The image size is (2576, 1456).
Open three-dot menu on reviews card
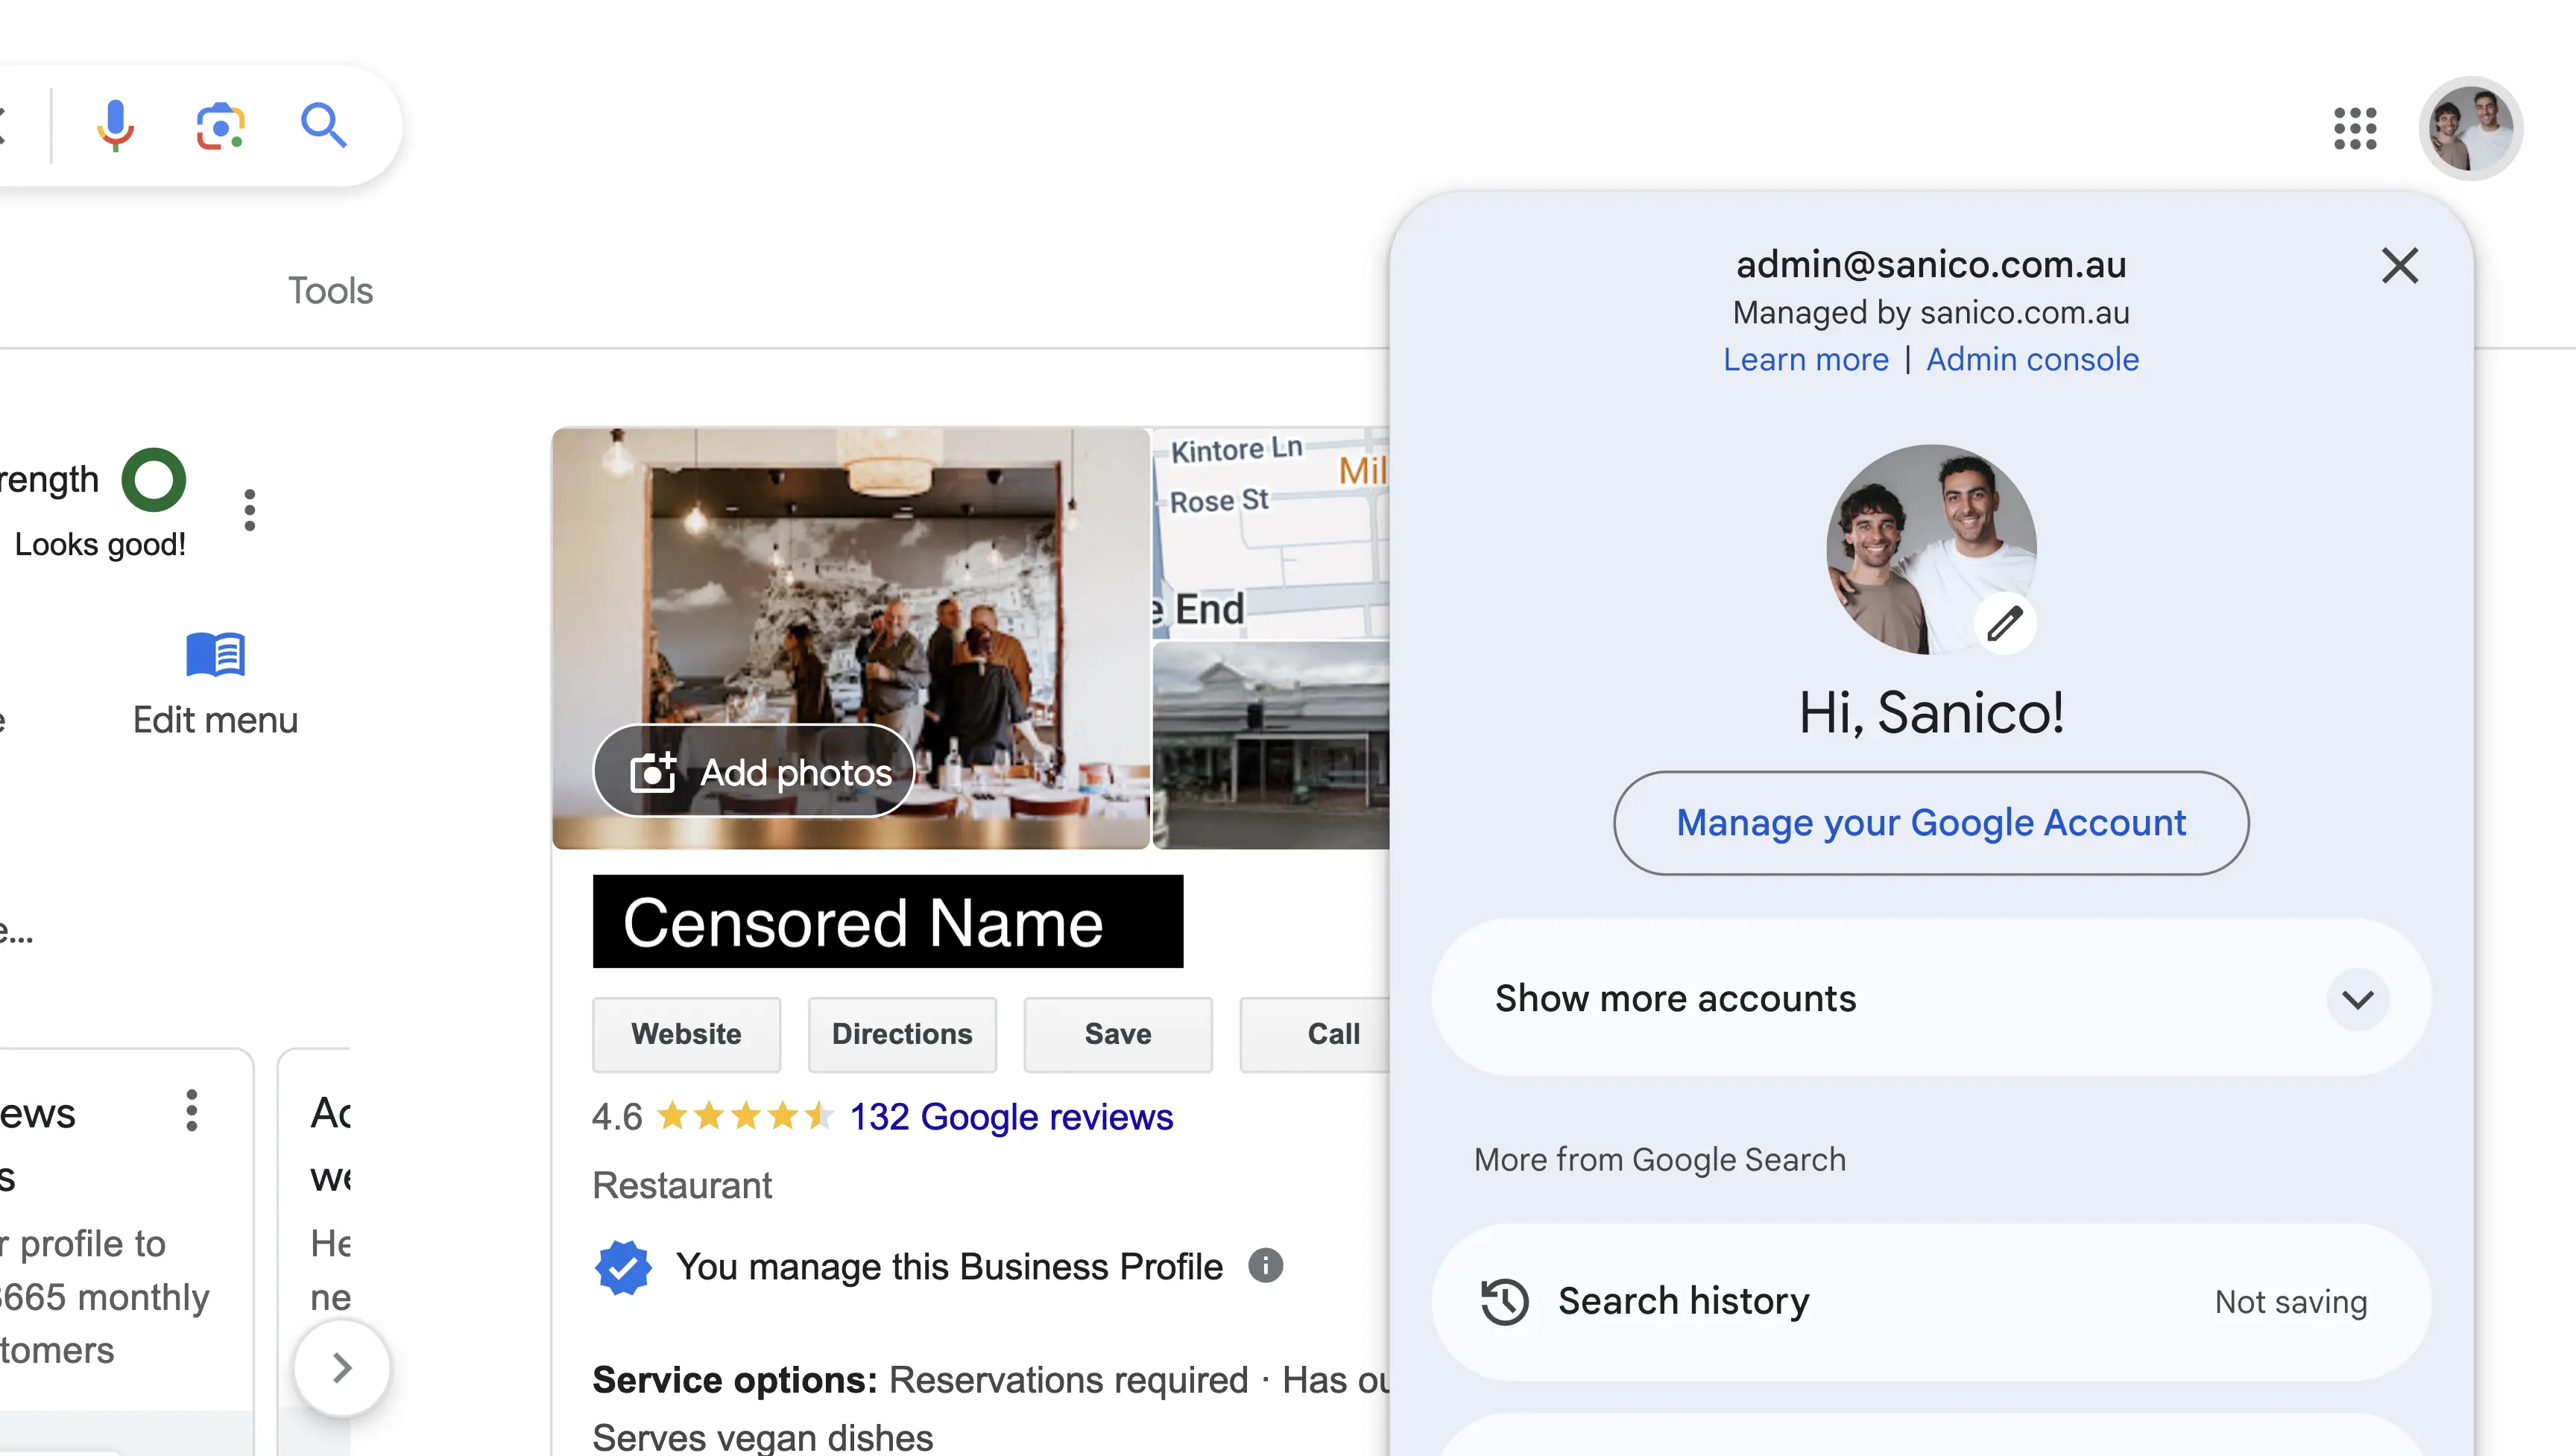pos(191,1111)
